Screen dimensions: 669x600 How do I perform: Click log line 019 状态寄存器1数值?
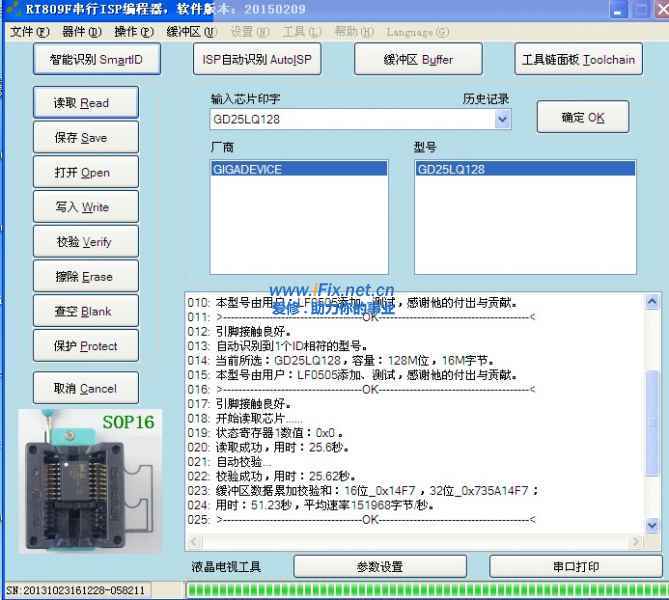click(x=265, y=433)
